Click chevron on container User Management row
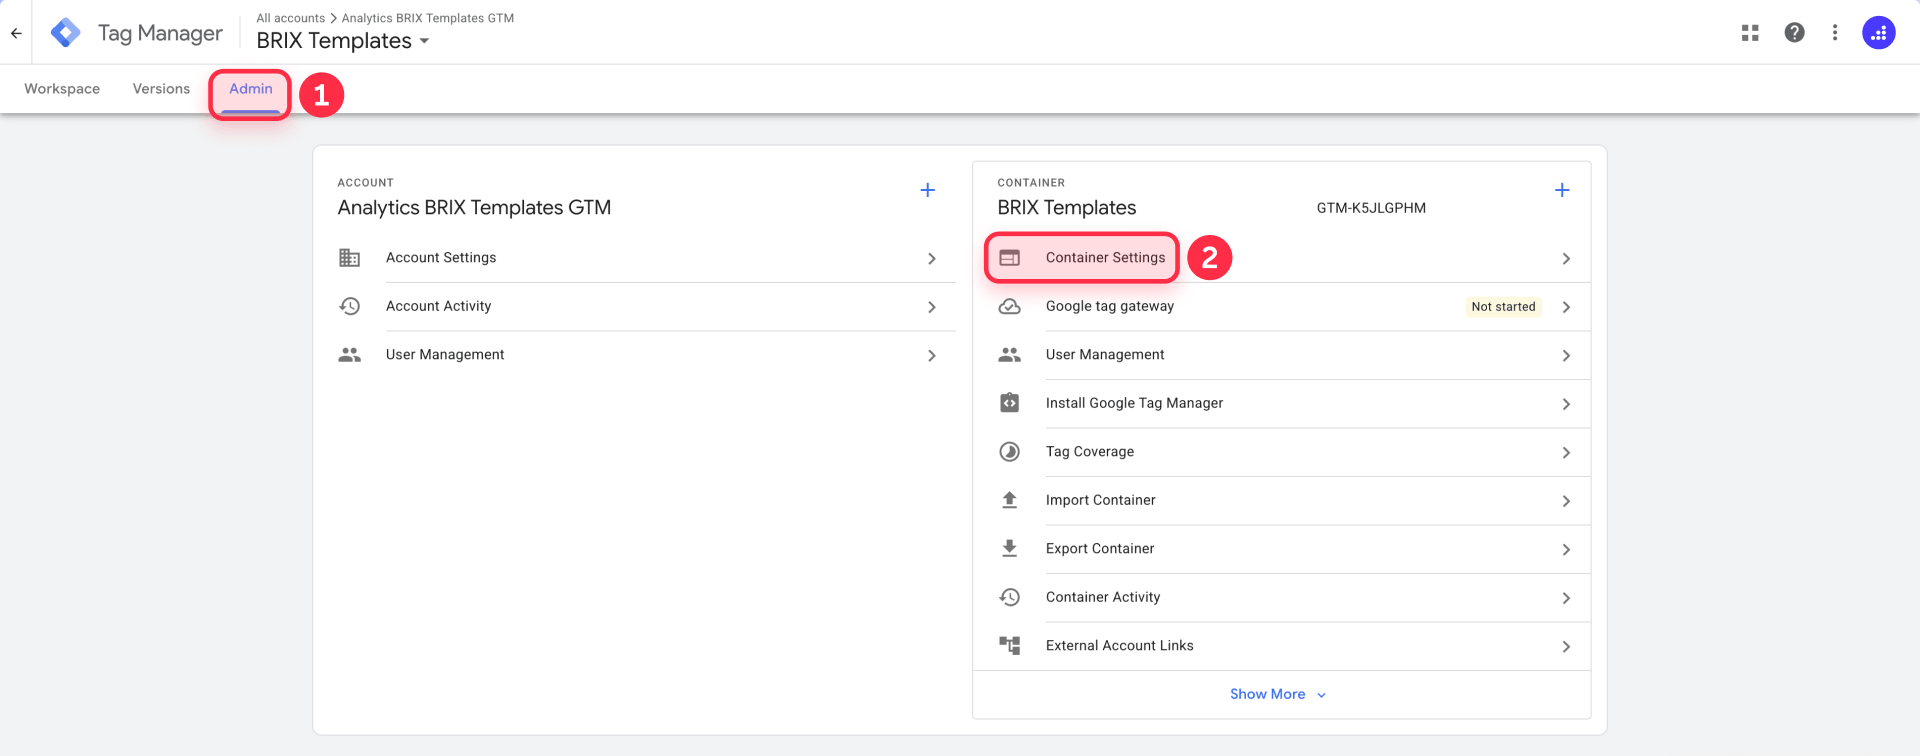 (1566, 356)
